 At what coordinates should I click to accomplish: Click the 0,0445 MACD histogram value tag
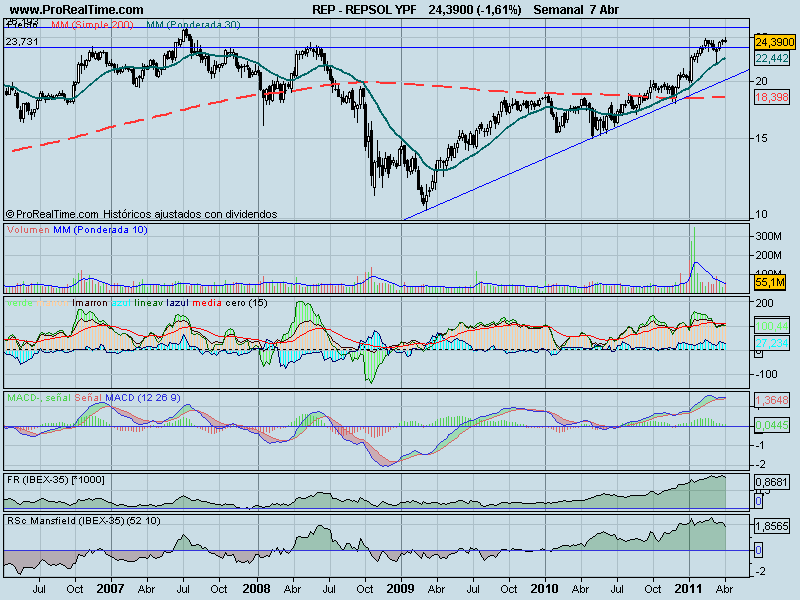tap(772, 424)
